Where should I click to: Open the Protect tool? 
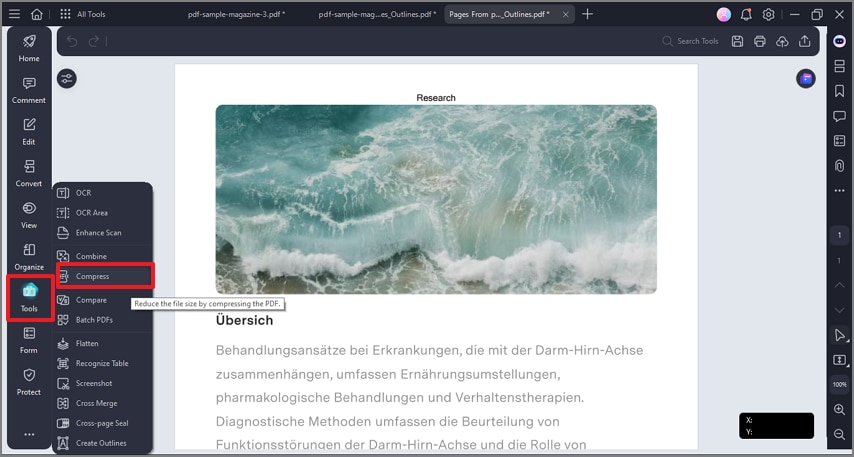click(x=29, y=381)
